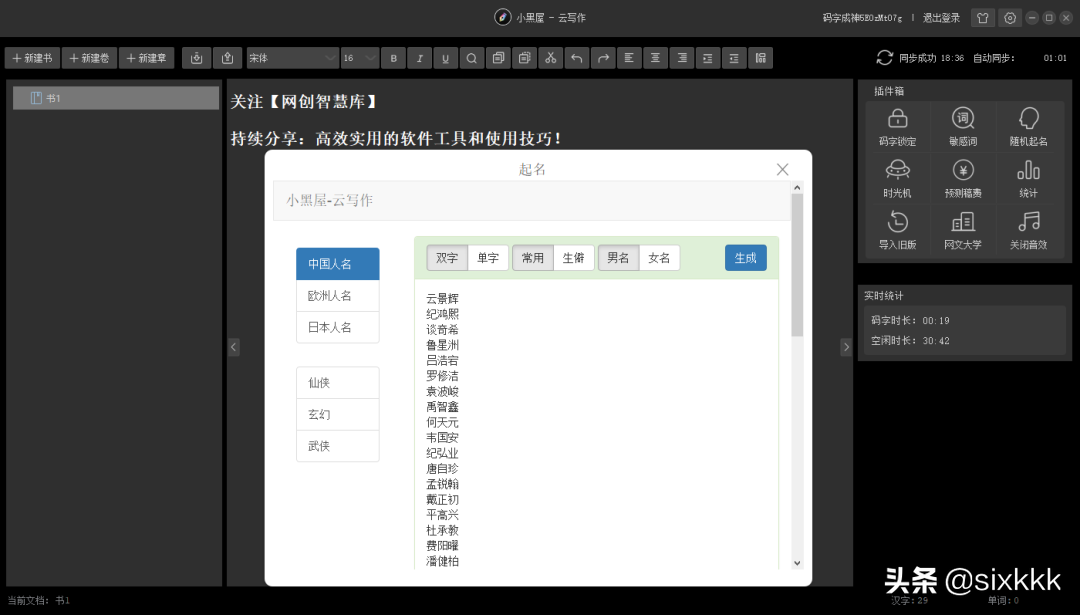Click the generated name 何天元
This screenshot has height=615, width=1080.
coord(442,422)
